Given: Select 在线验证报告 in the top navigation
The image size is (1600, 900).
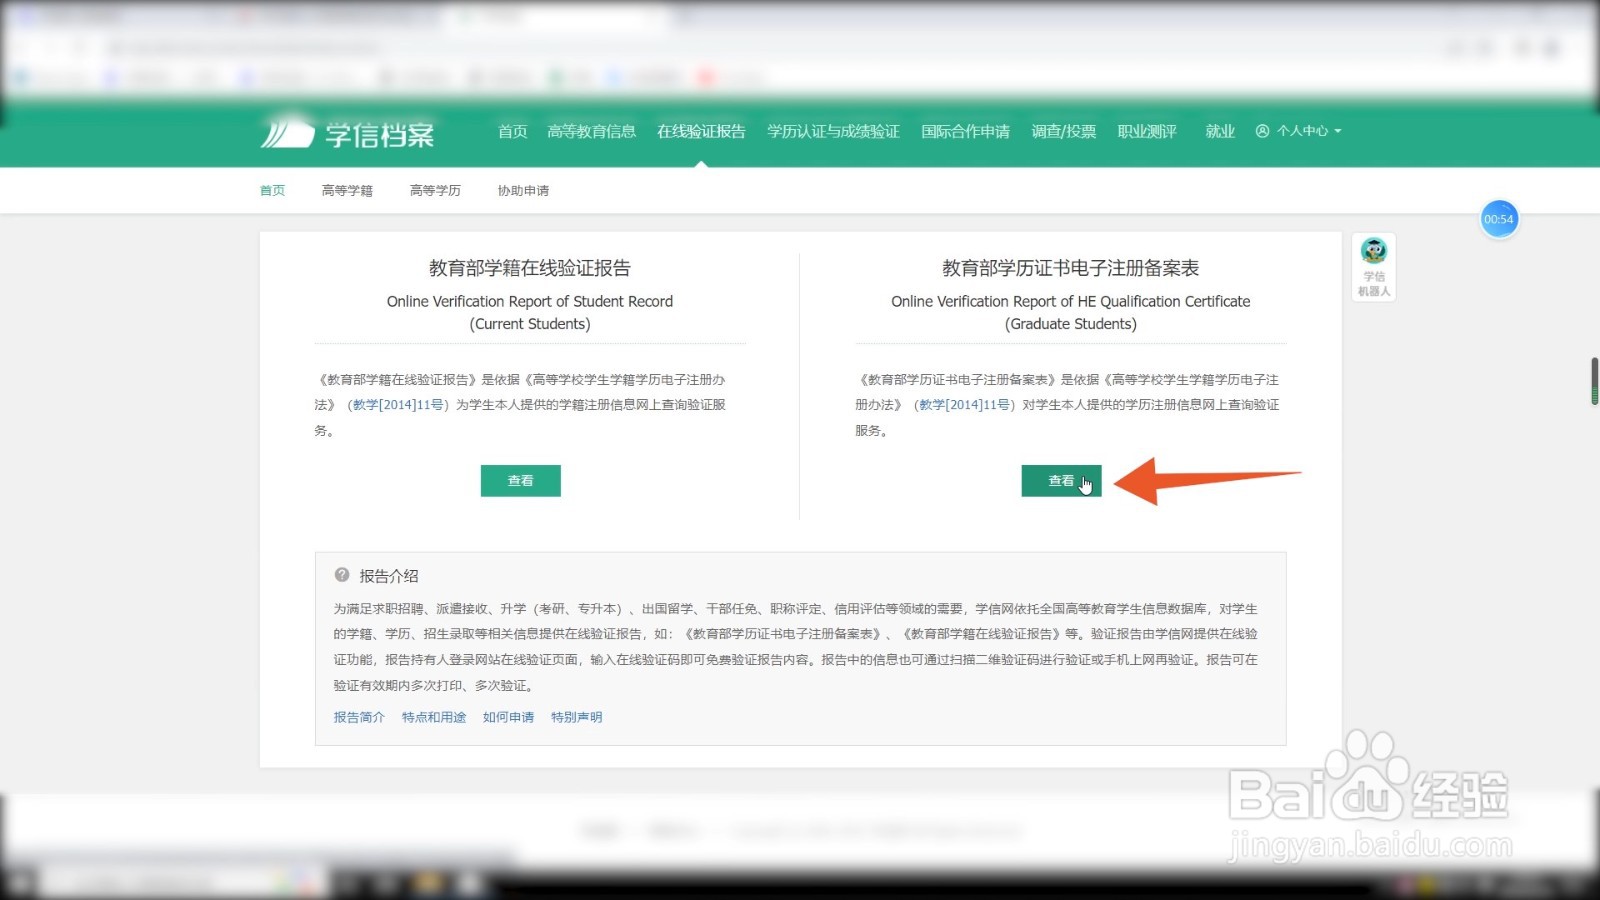Looking at the screenshot, I should click(702, 131).
